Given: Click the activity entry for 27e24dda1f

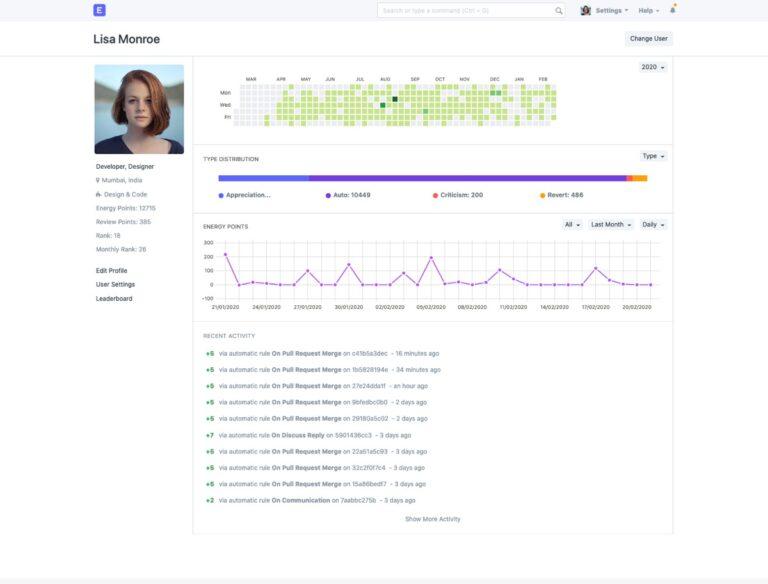Looking at the screenshot, I should (316, 386).
